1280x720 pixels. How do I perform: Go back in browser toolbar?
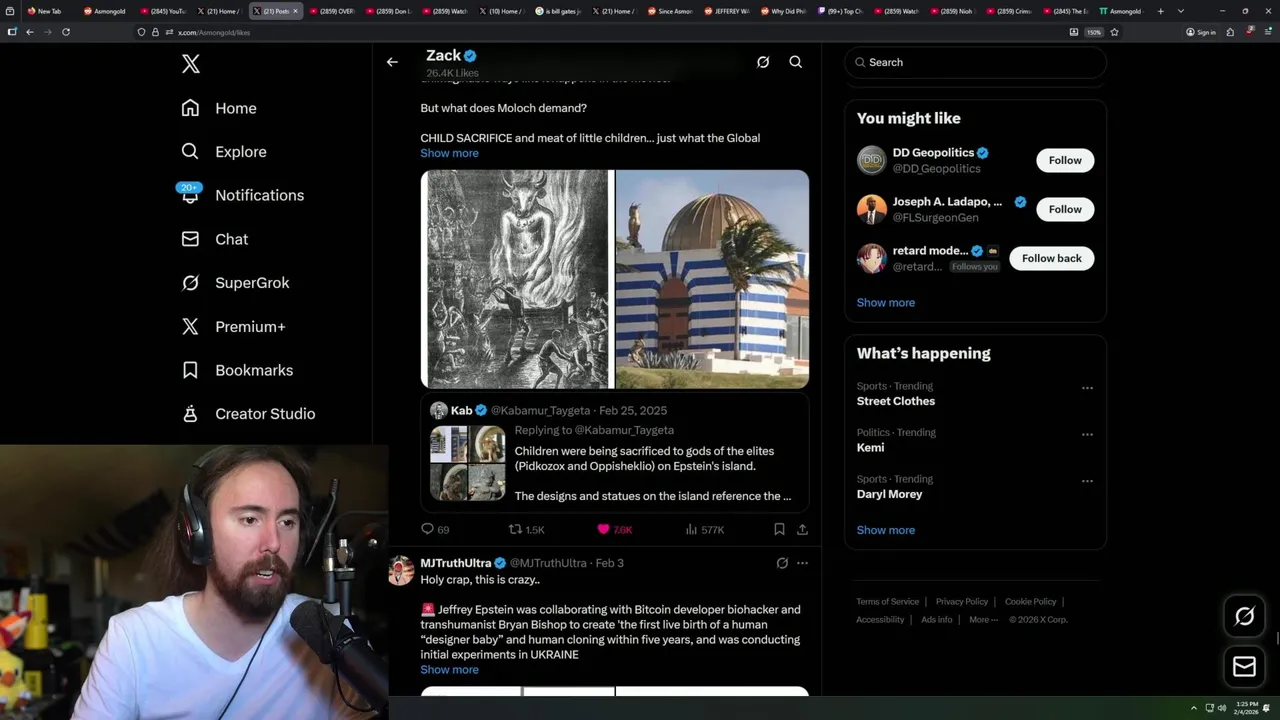click(29, 32)
